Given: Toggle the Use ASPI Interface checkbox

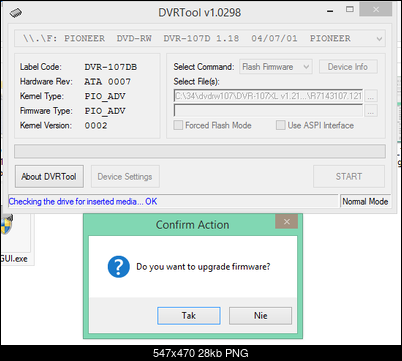Looking at the screenshot, I should point(281,125).
